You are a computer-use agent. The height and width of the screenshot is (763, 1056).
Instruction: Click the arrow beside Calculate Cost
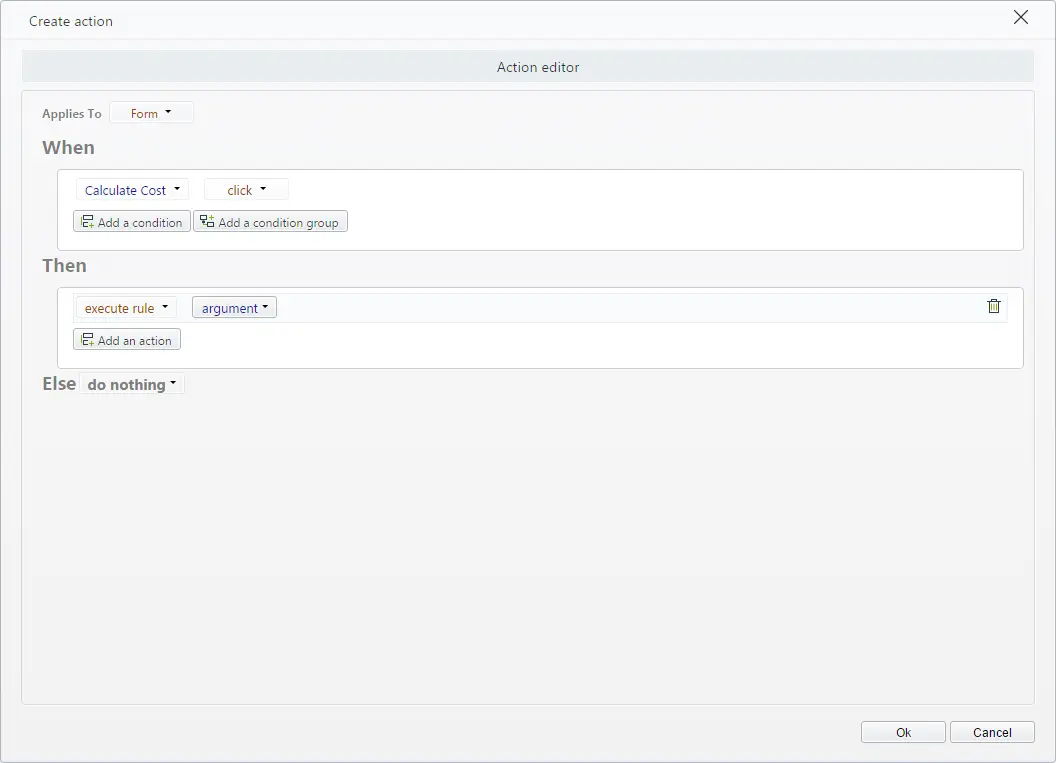tap(177, 189)
